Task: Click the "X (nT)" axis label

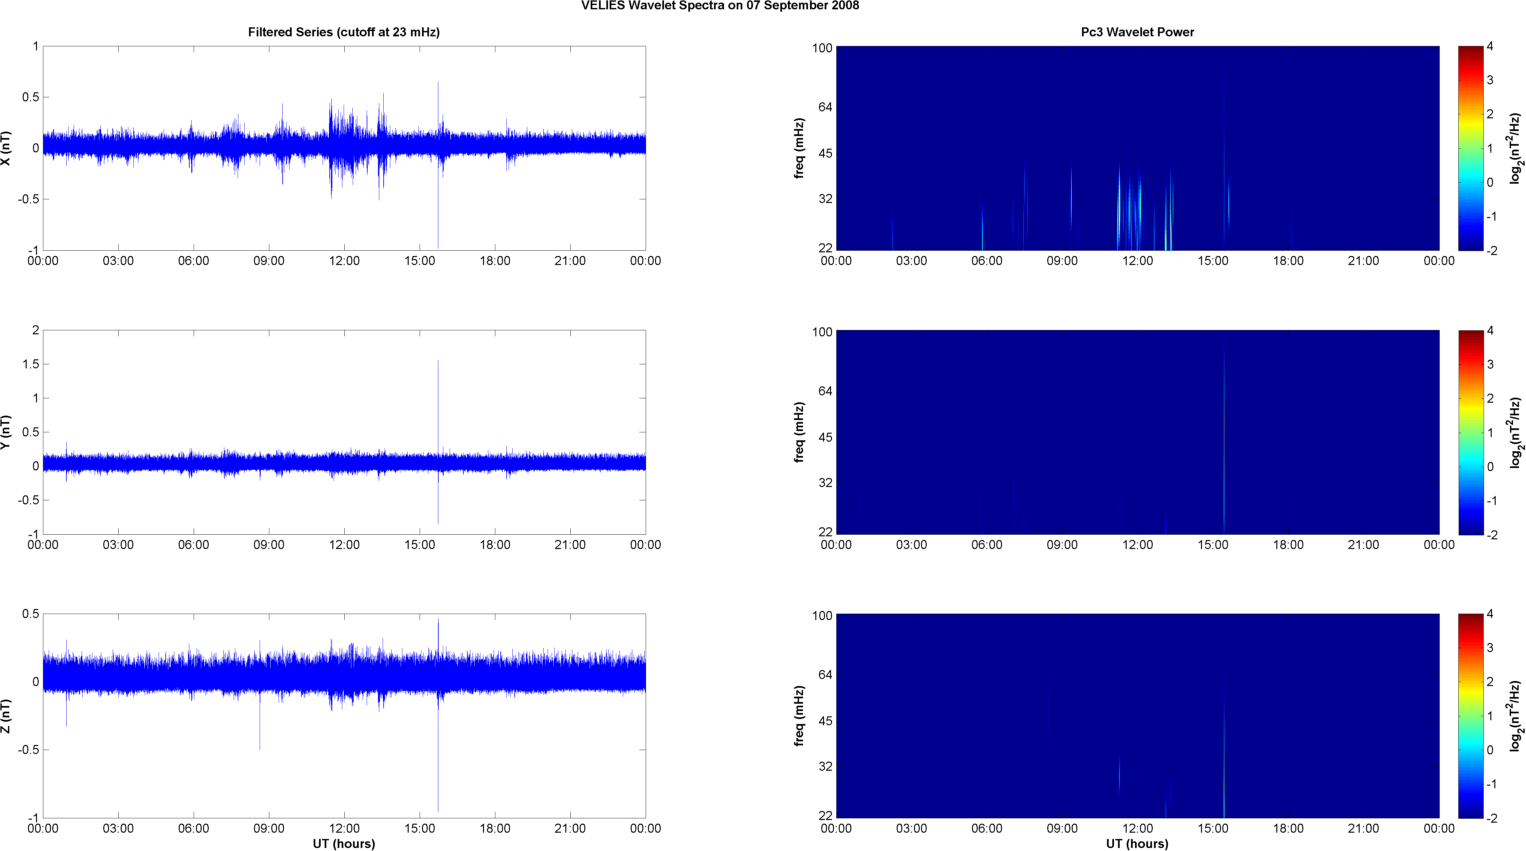Action: point(7,148)
